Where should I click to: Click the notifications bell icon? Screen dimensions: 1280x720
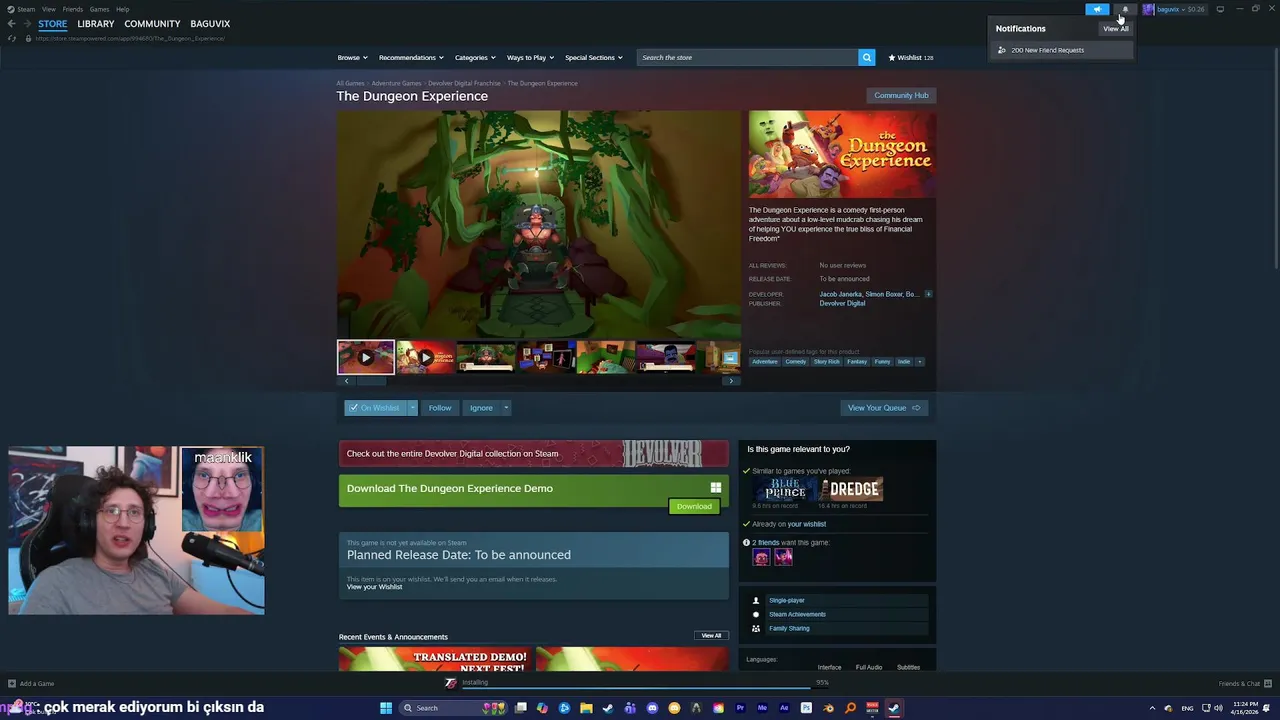[x=1125, y=9]
